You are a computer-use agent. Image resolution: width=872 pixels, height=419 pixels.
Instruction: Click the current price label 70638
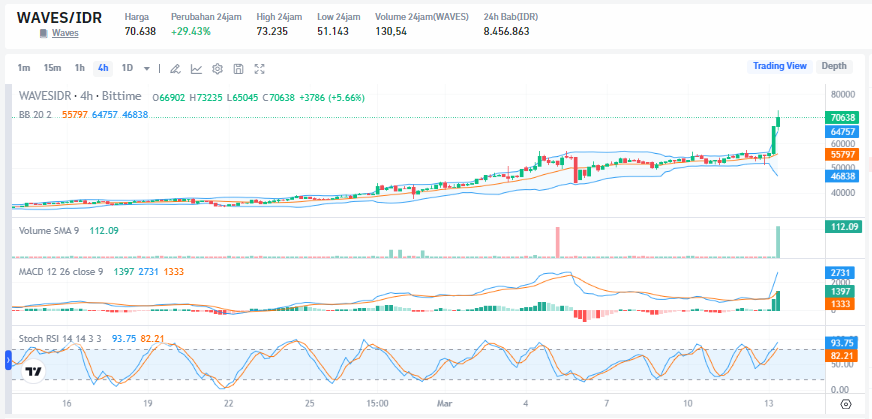(x=843, y=117)
